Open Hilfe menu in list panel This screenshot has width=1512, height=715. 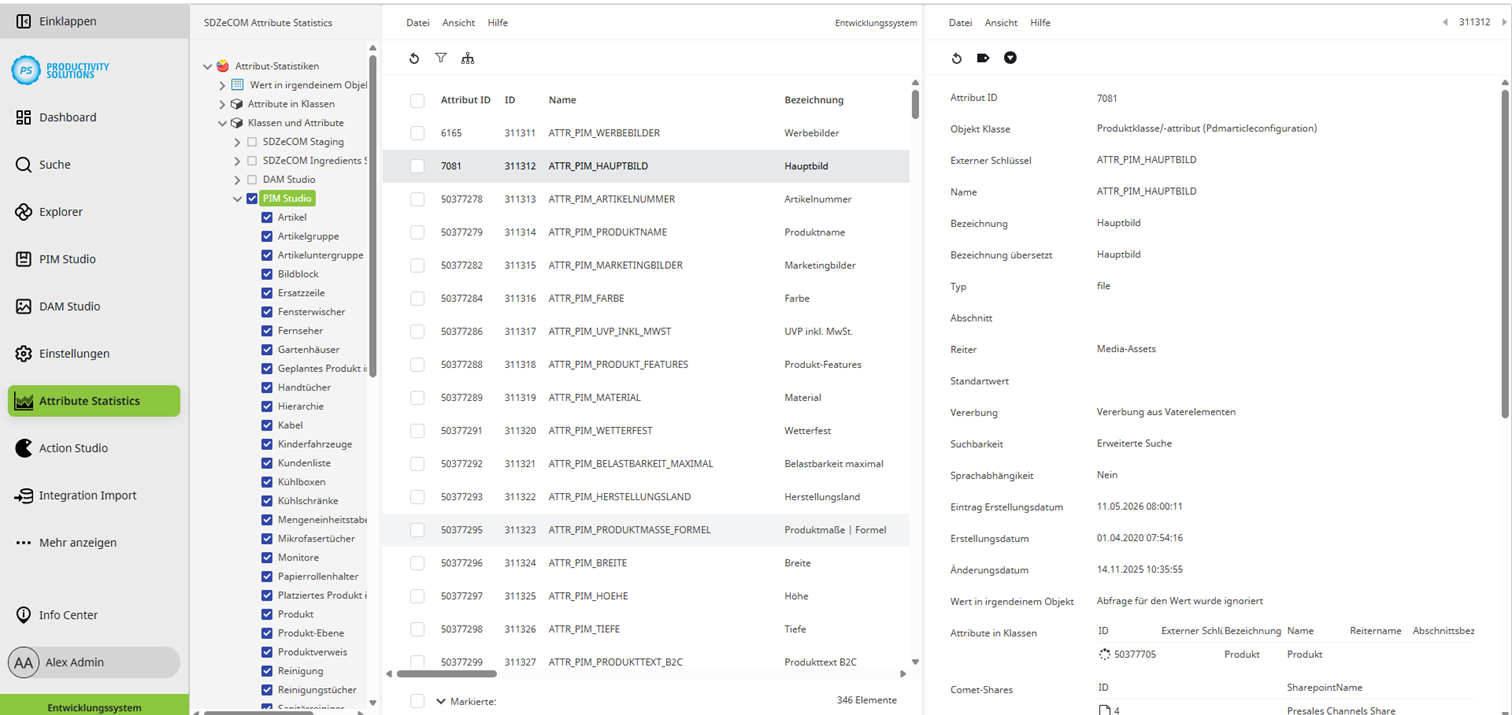(498, 22)
